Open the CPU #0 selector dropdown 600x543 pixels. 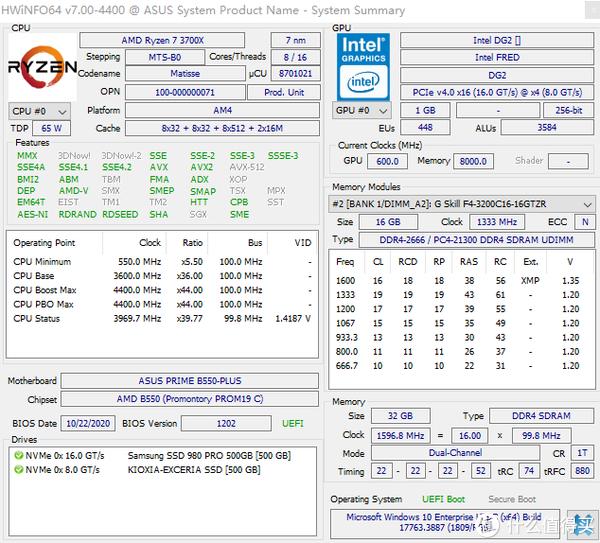[x=39, y=111]
